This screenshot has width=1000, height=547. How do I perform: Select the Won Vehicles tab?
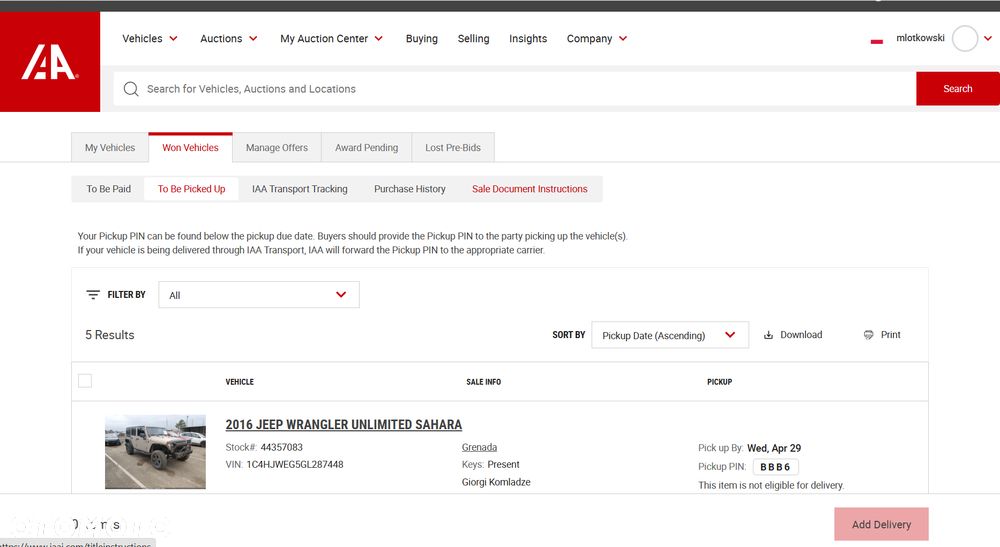(x=190, y=147)
